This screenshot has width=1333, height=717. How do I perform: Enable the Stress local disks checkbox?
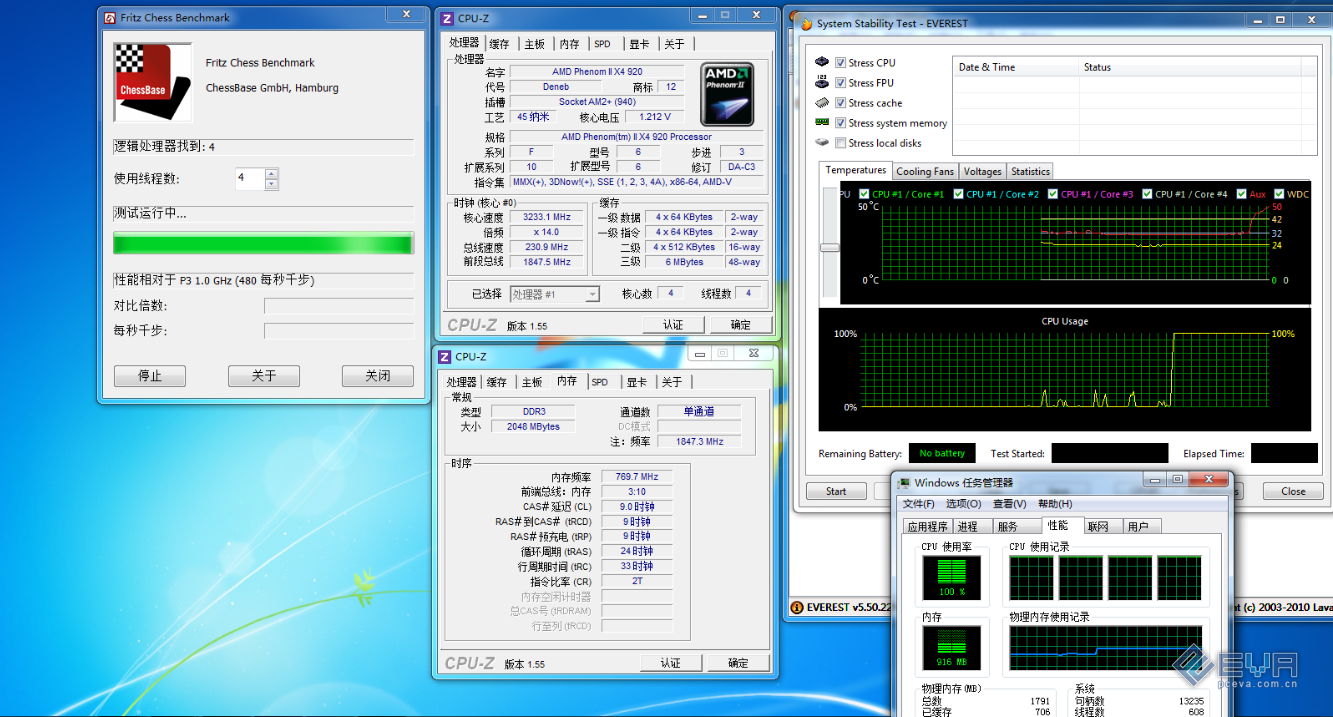pos(841,143)
